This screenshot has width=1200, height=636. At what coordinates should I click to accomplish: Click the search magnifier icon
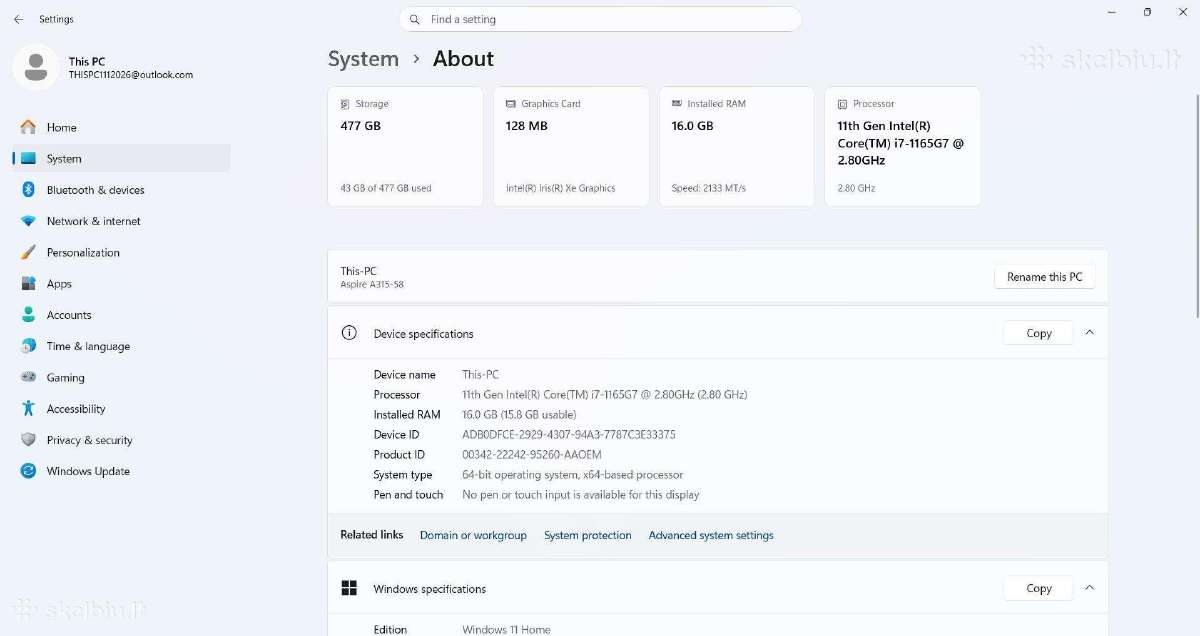point(415,19)
